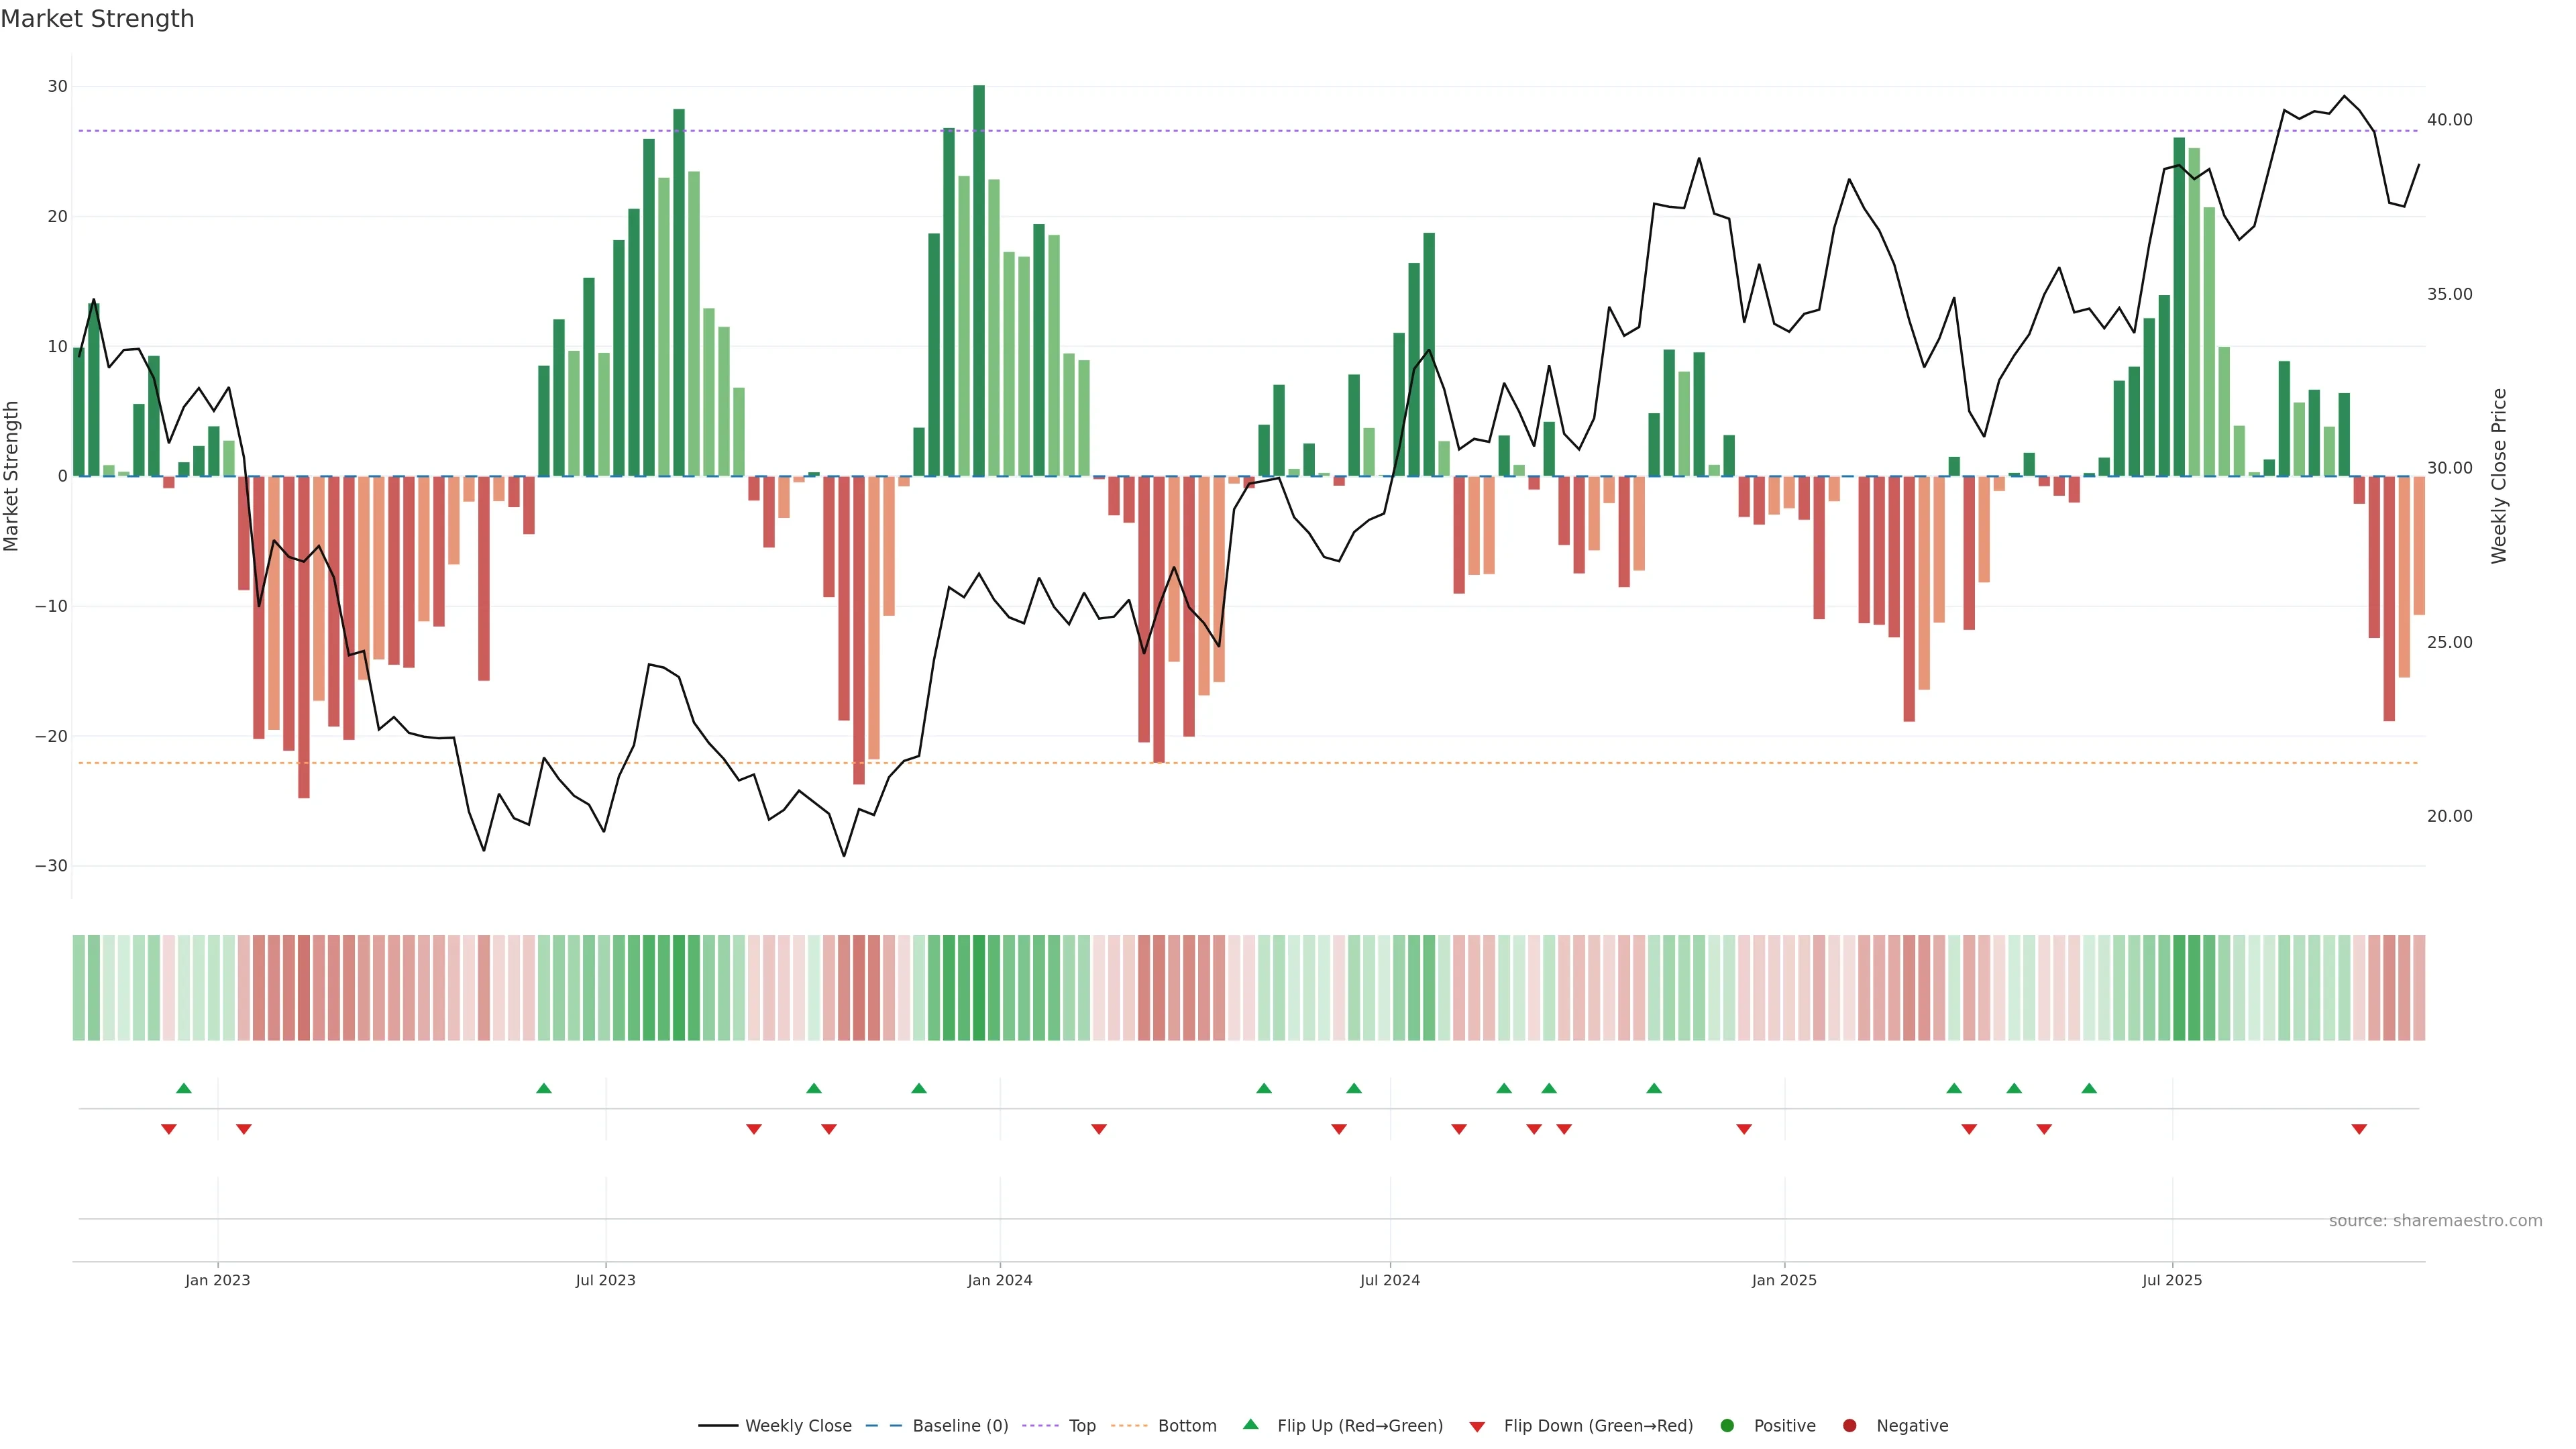Click the Negative red circle legend icon
2576x1449 pixels.
click(x=1849, y=1425)
